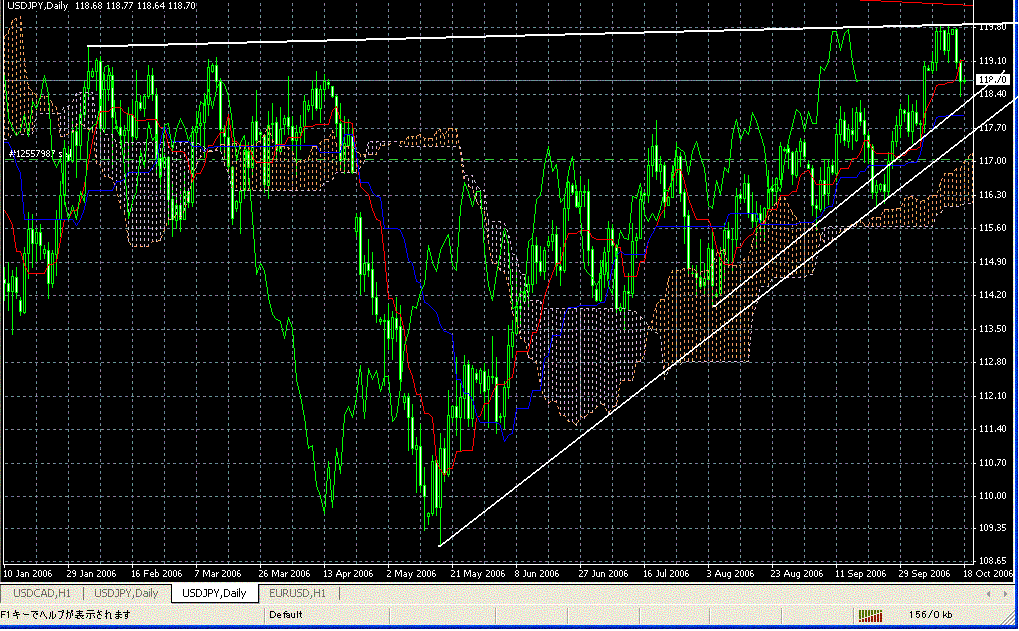Screen dimensions: 1019x631
Task: Click the 10 Jan 2006 date label
Action: coord(28,574)
